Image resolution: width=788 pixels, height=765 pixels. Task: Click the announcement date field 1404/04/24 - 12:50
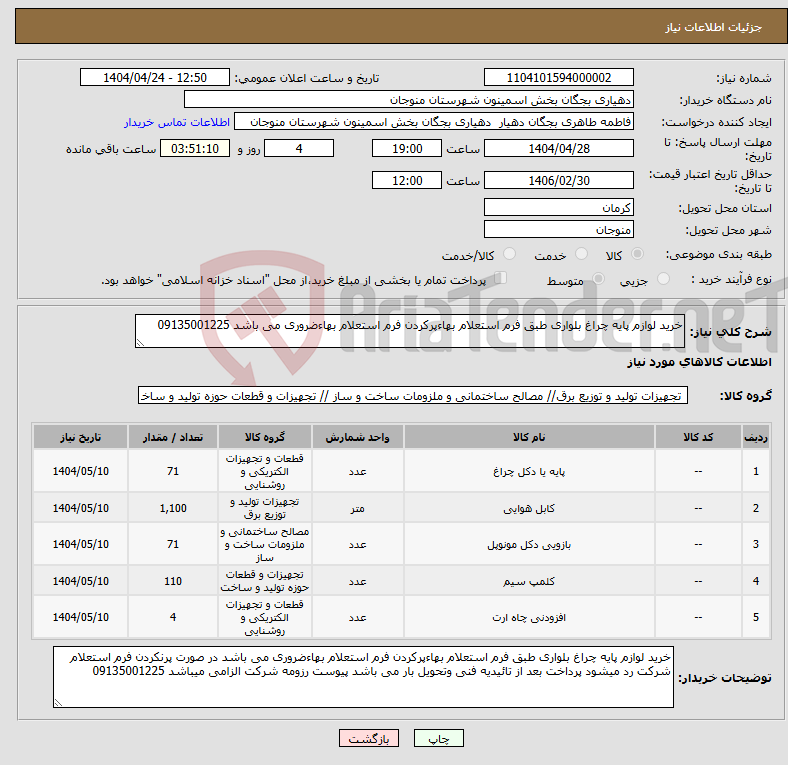click(155, 77)
